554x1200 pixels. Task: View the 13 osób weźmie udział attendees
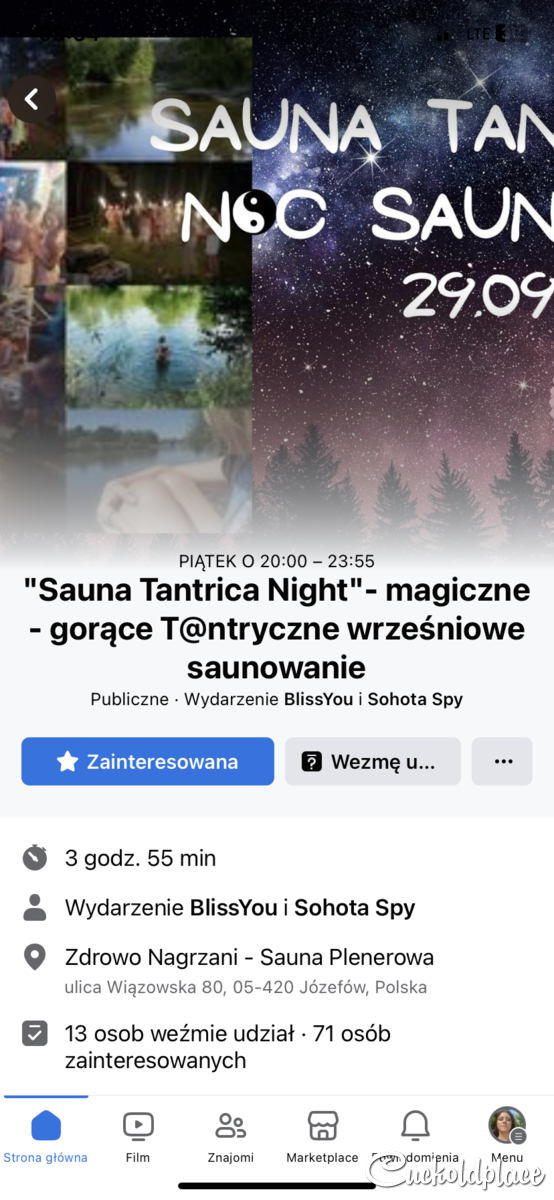[x=180, y=1033]
